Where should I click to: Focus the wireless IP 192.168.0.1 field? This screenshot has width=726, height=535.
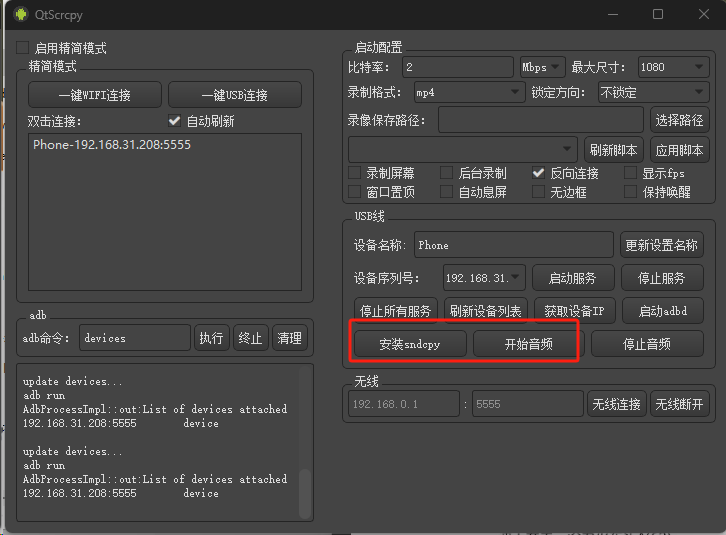404,403
